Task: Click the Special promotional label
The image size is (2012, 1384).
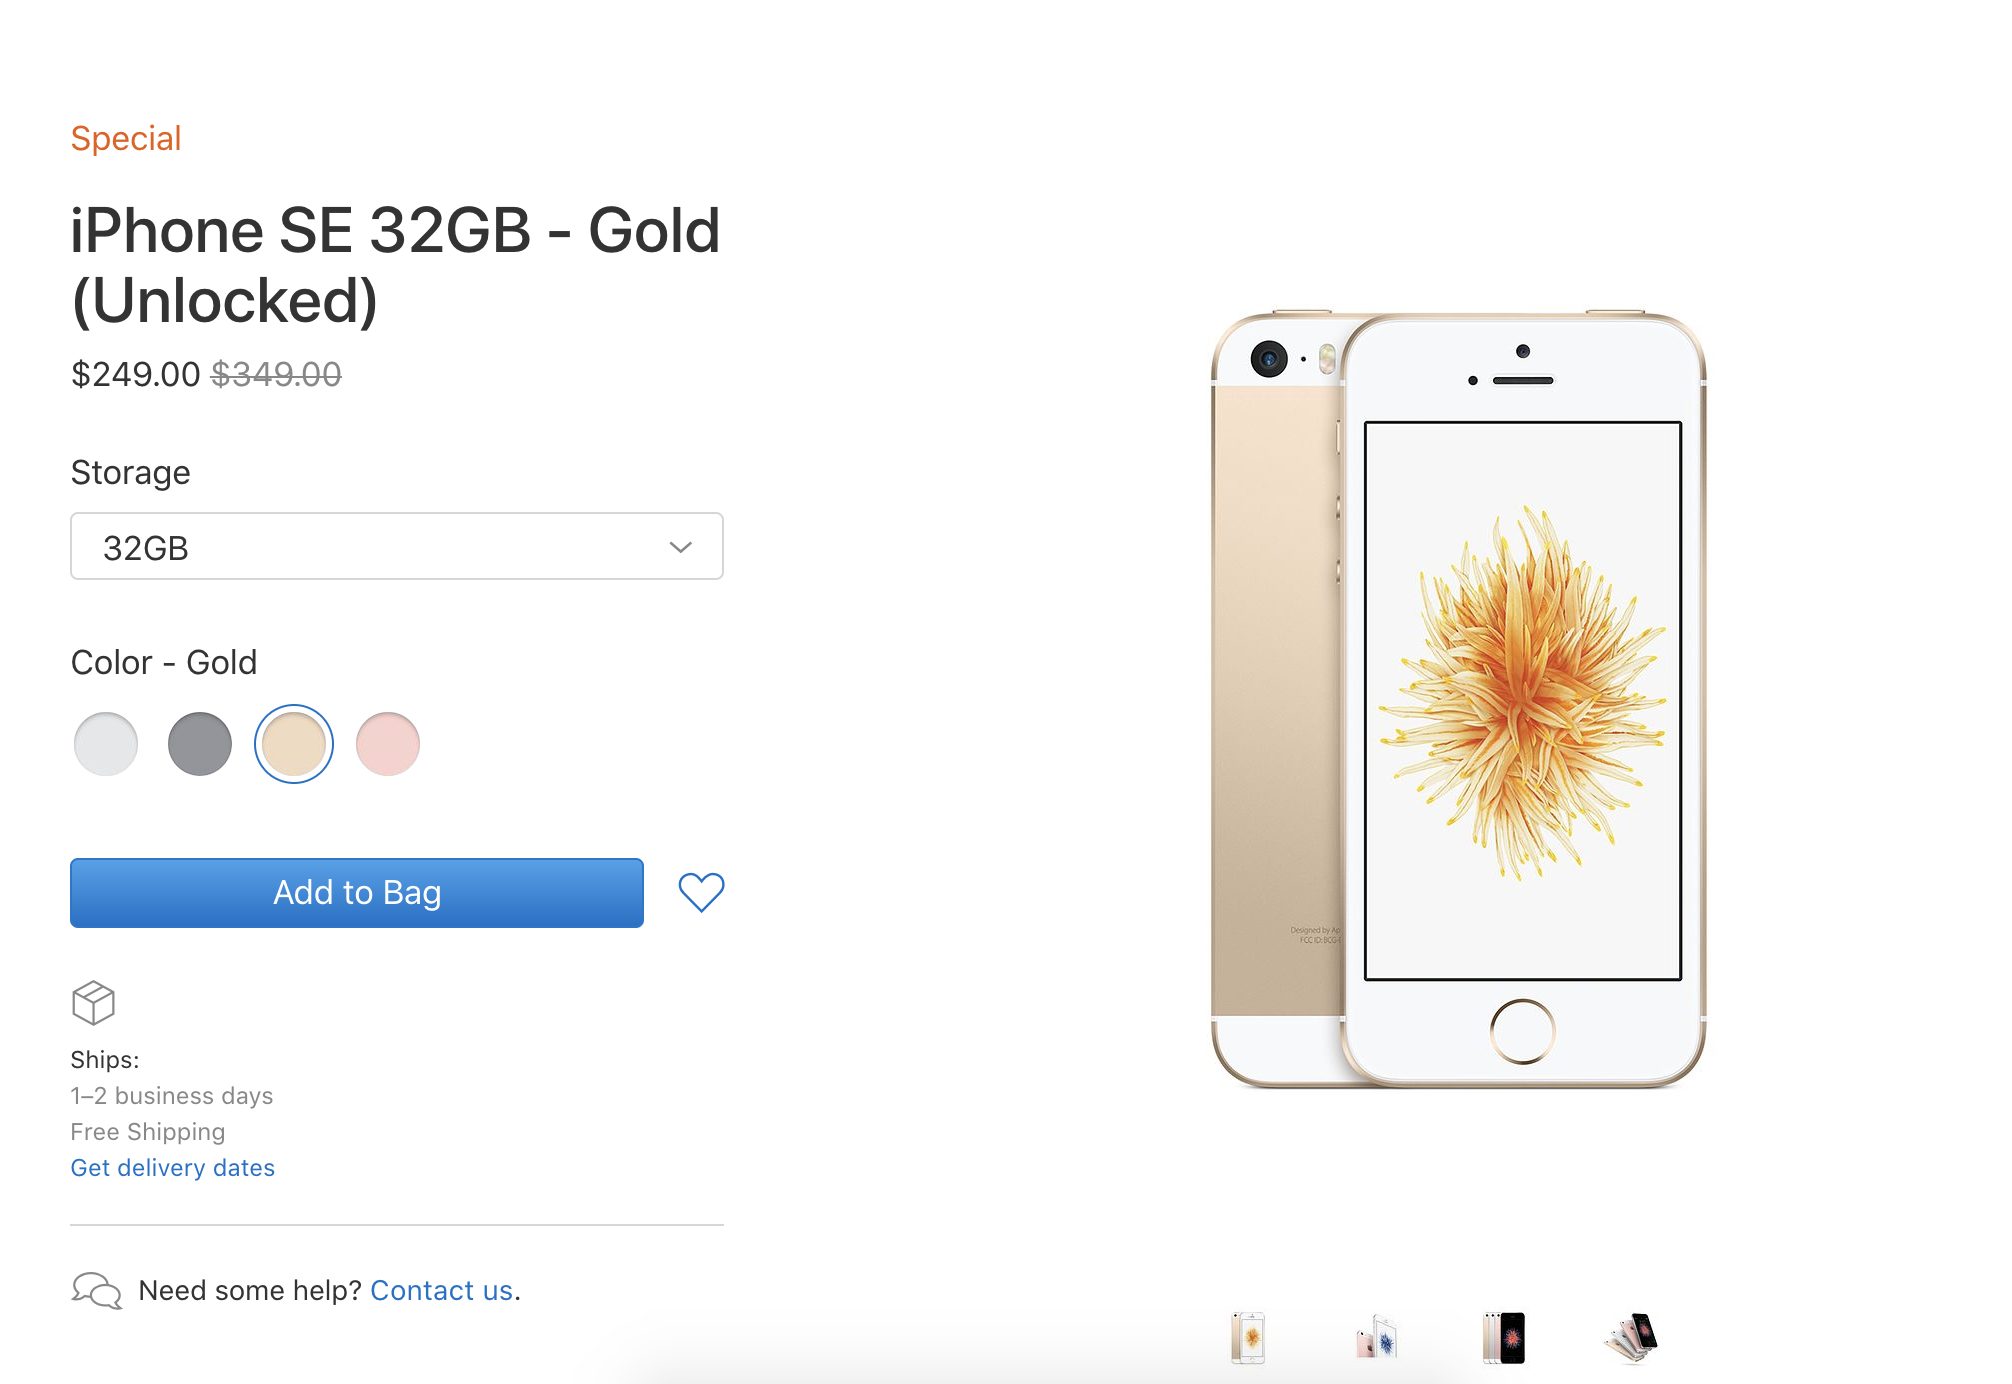Action: [x=126, y=138]
